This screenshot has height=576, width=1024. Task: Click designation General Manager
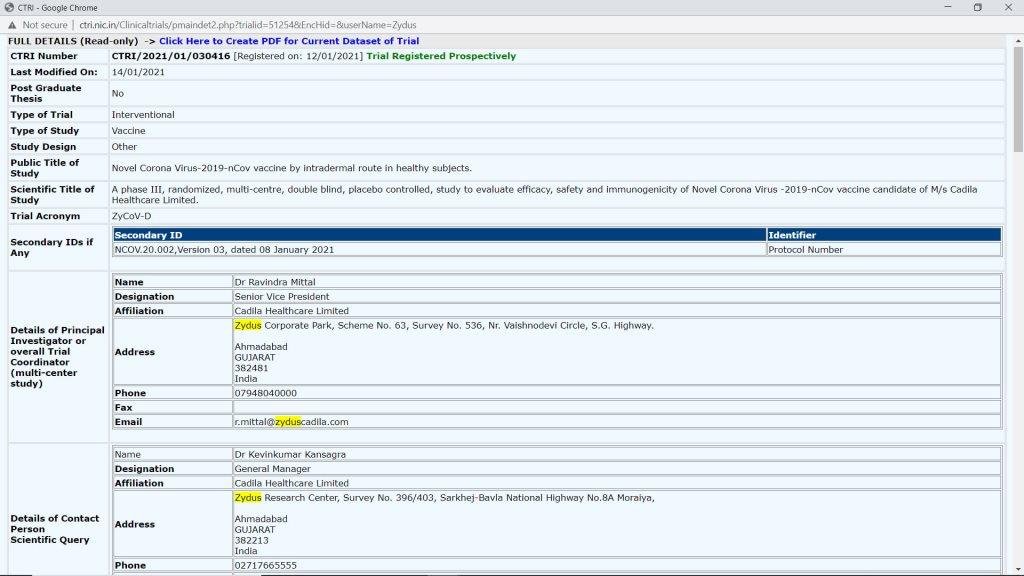[x=272, y=469]
